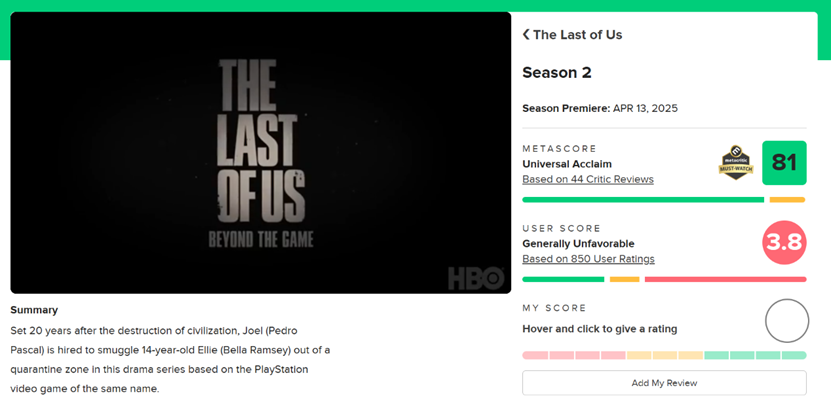Click the green portion of User Score bar
831x405 pixels.
[563, 279]
